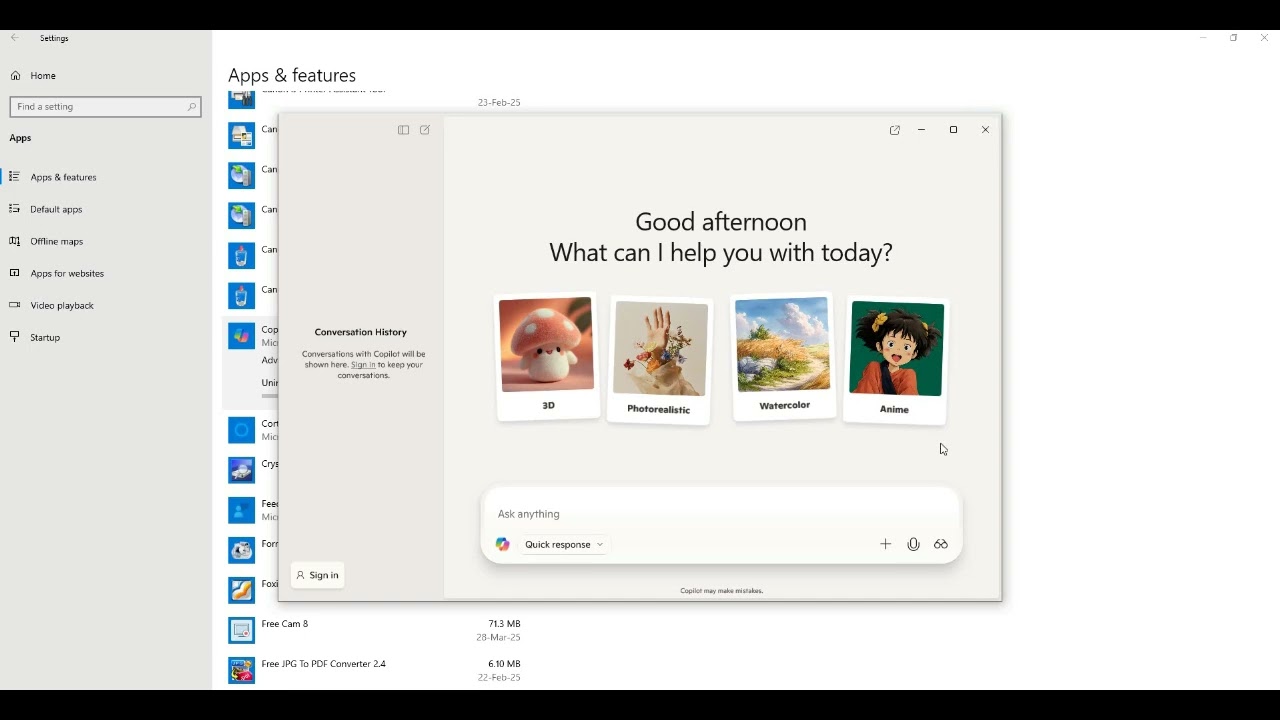This screenshot has width=1280, height=720.
Task: Select the Photorealistic style card
Action: [659, 361]
